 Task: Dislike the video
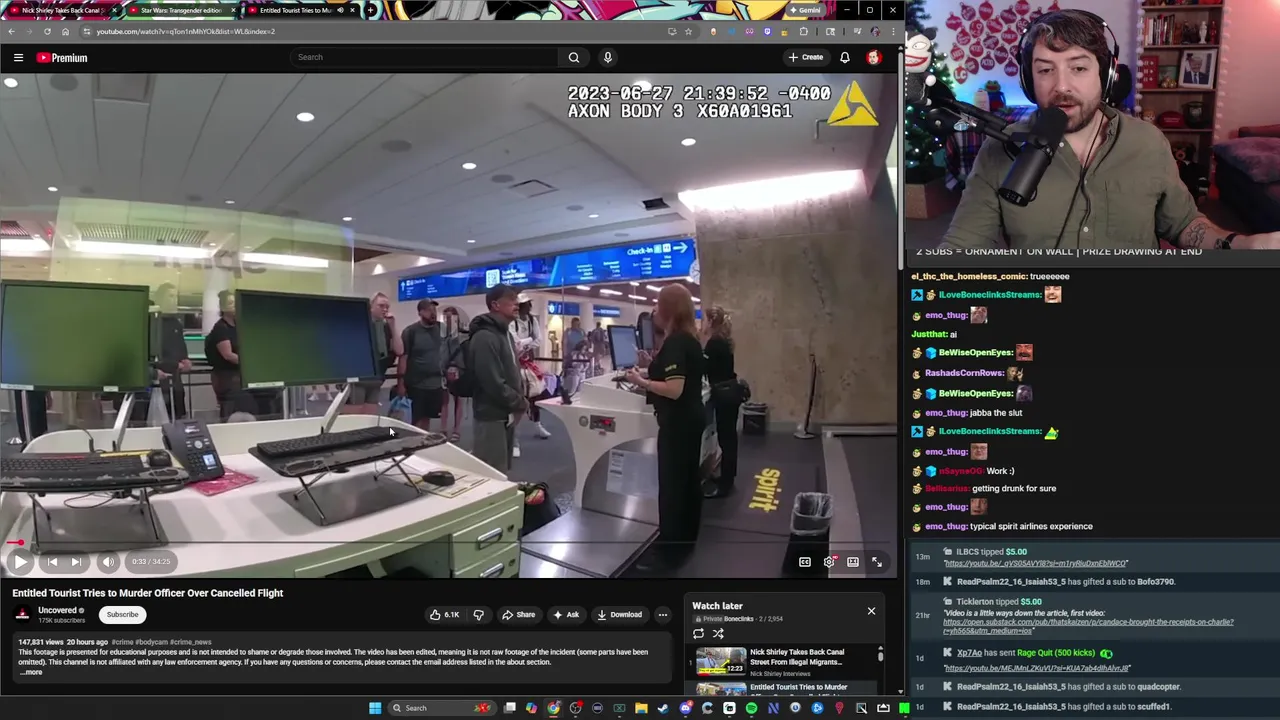(x=478, y=615)
